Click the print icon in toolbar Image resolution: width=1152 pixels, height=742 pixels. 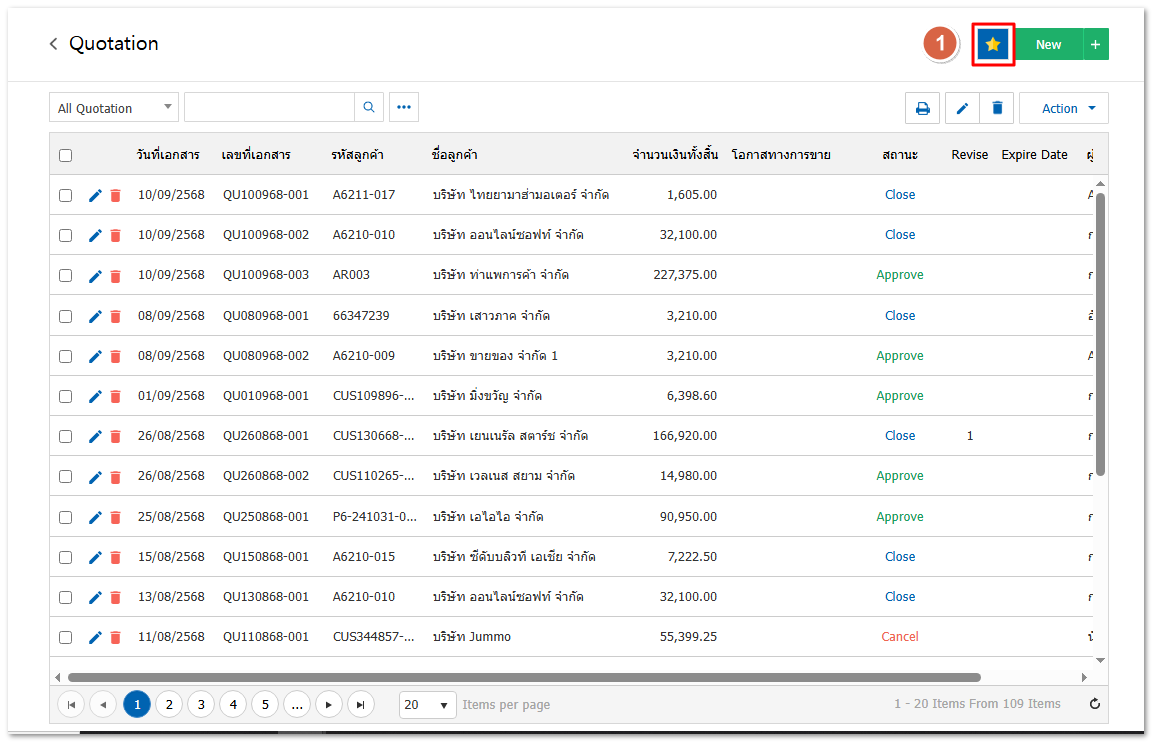pos(922,109)
